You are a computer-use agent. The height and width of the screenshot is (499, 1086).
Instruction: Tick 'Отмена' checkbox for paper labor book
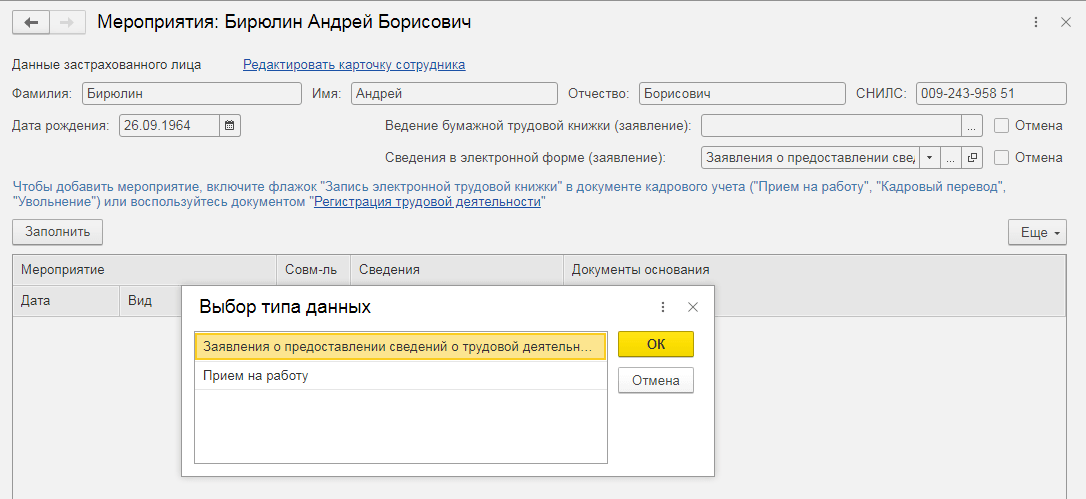click(x=1002, y=126)
